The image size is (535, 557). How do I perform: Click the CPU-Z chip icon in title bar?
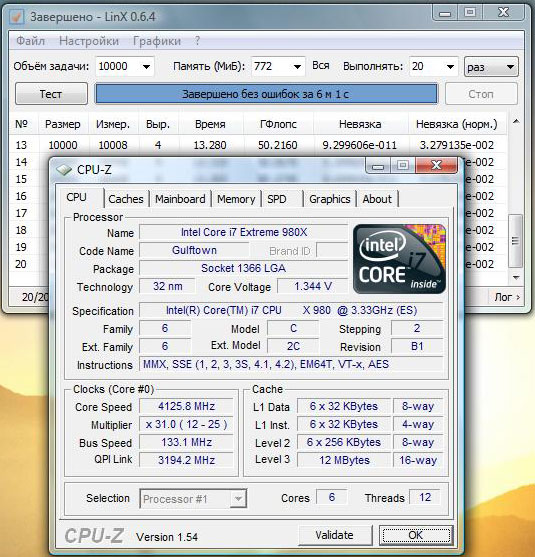64,170
